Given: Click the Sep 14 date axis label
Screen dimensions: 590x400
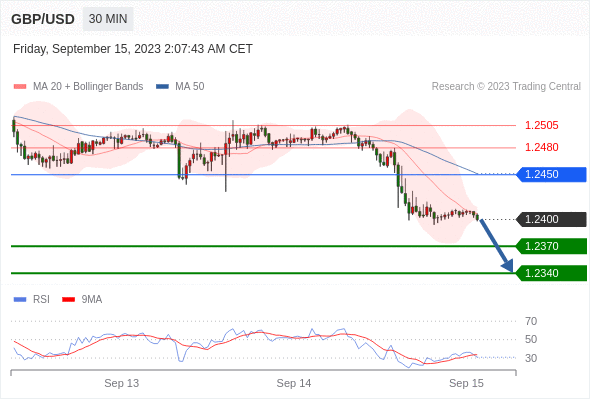Looking at the screenshot, I should coord(294,383).
